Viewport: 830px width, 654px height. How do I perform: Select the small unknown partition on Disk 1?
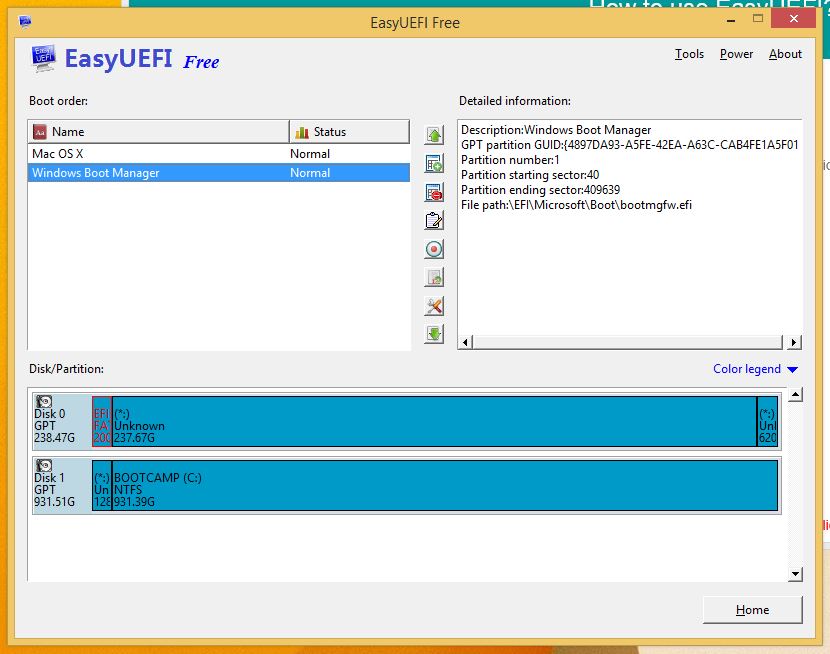(x=102, y=486)
